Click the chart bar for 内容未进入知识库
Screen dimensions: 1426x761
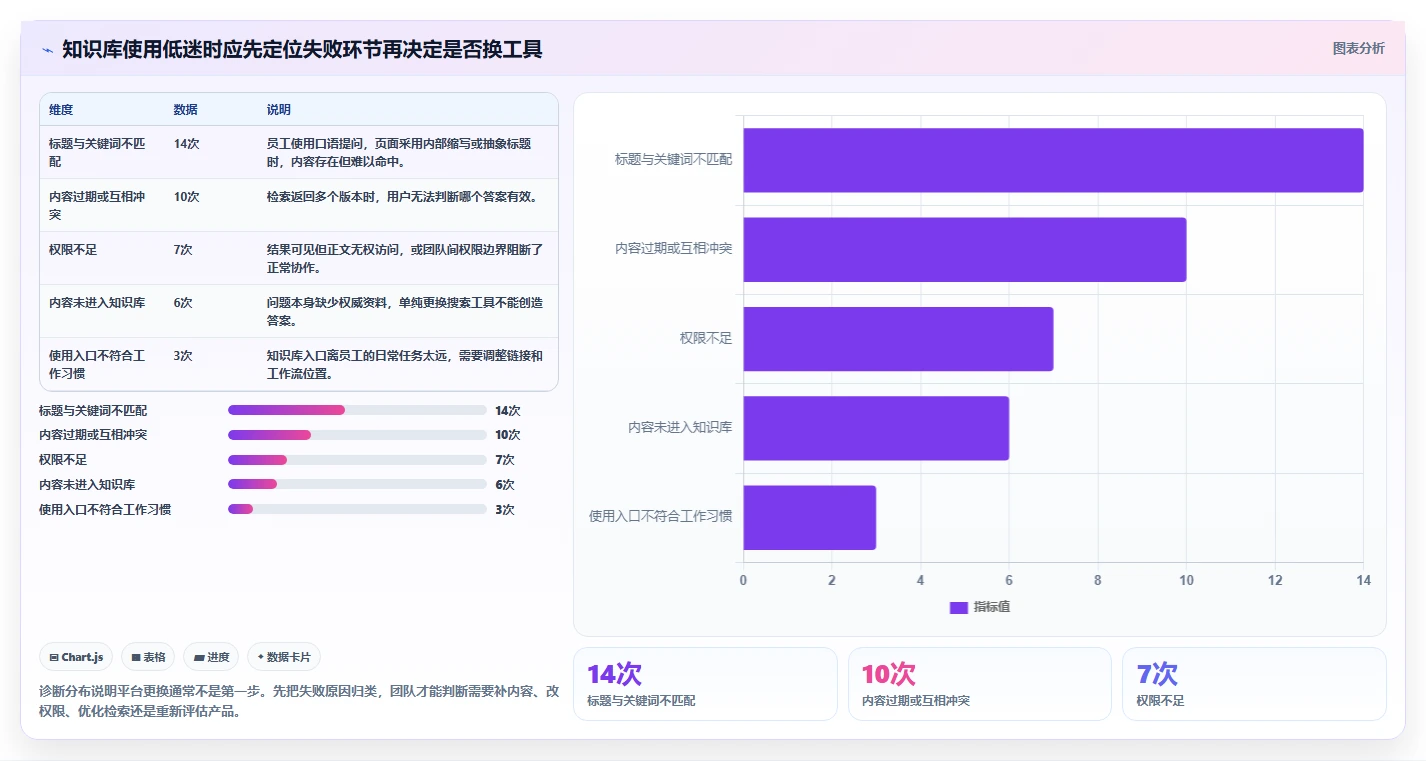coord(876,428)
